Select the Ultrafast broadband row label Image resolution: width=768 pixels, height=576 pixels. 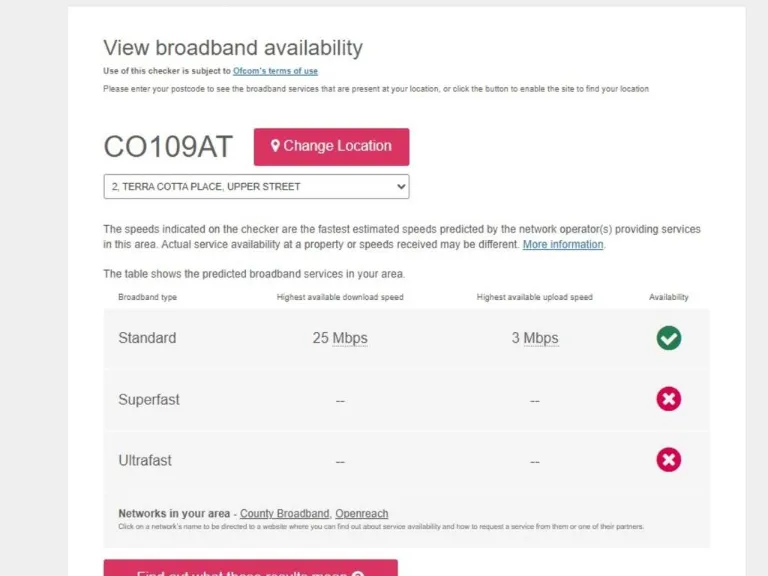click(145, 460)
